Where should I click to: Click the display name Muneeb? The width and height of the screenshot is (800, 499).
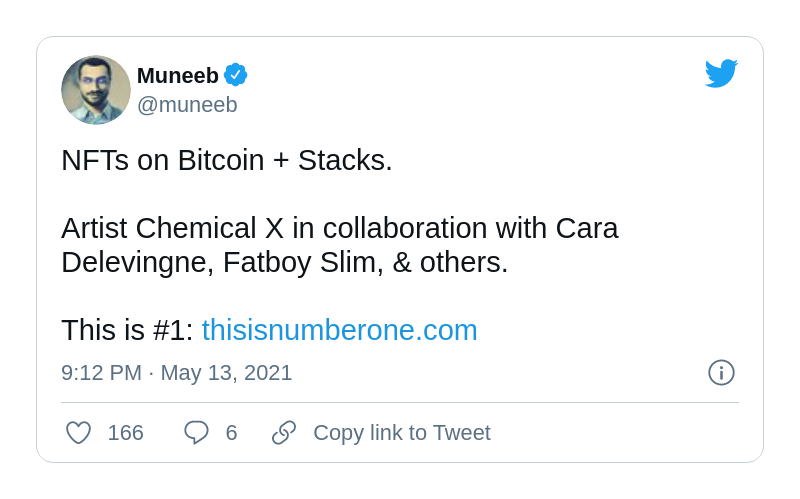178,76
